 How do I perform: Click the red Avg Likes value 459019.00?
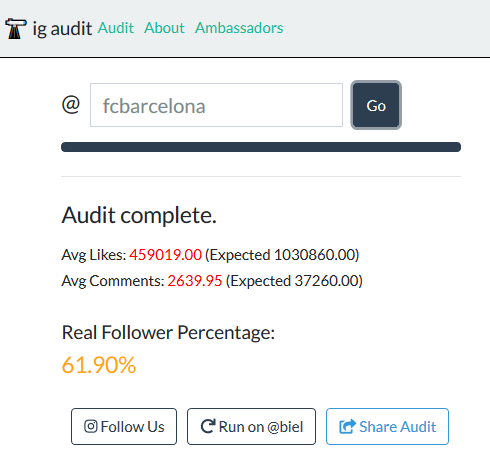tap(165, 255)
